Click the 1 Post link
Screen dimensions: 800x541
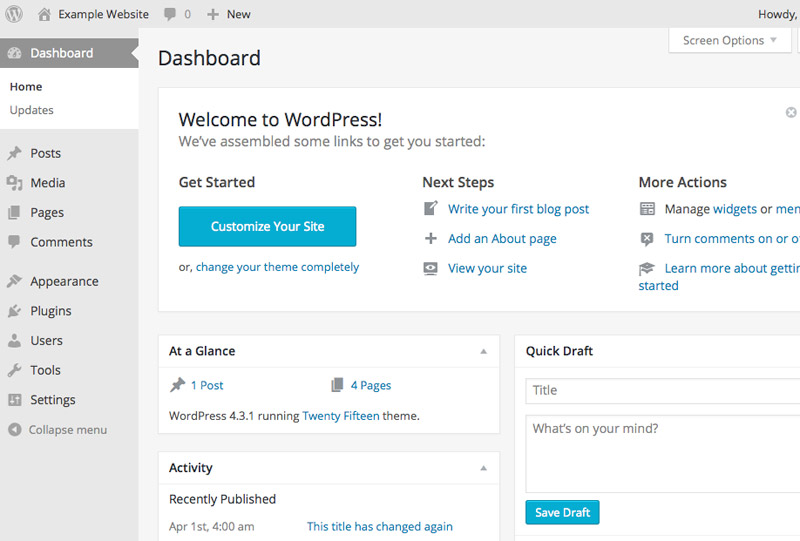click(207, 385)
